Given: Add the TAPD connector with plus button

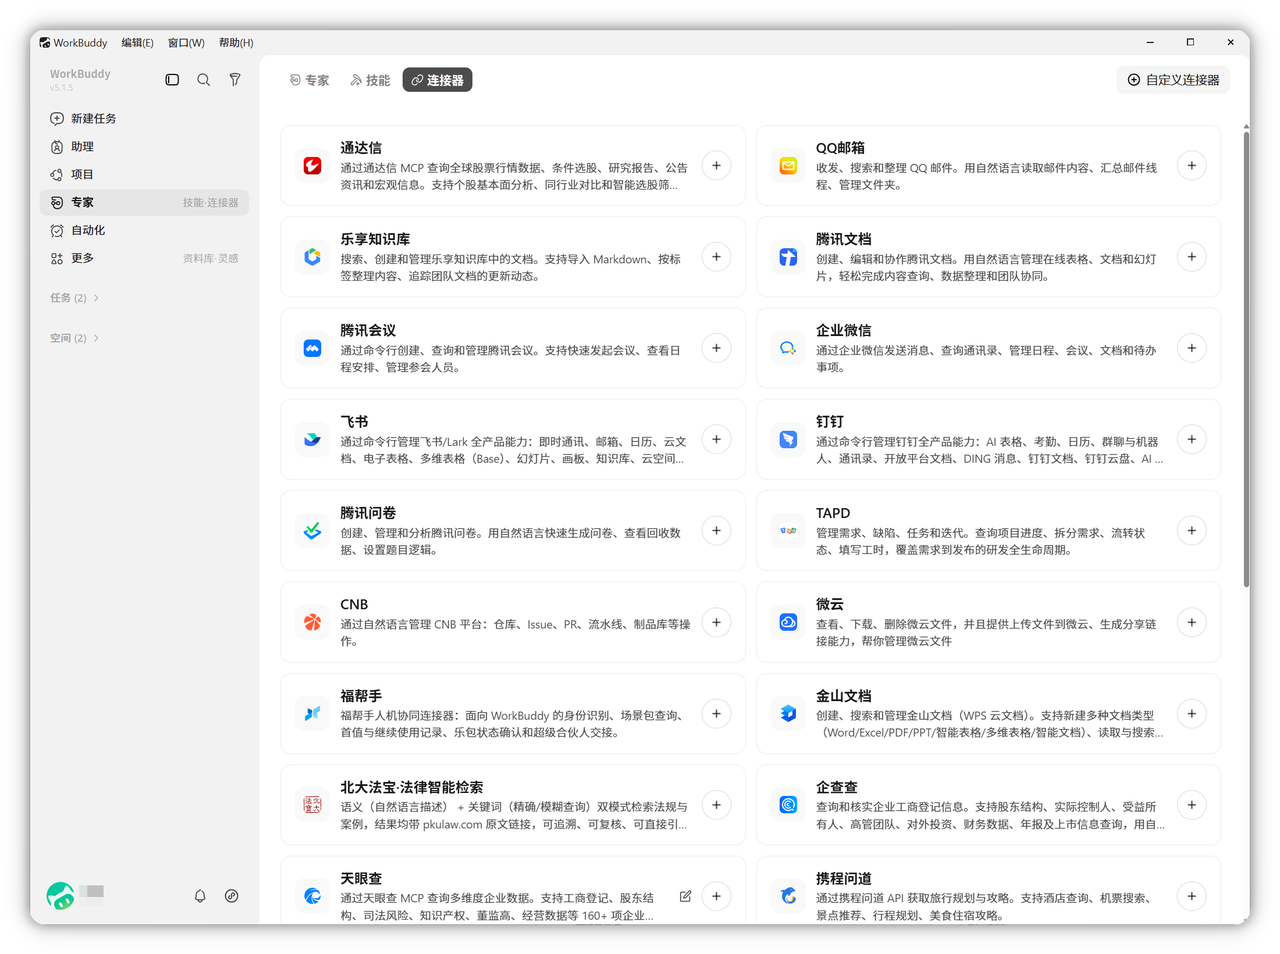Looking at the screenshot, I should pos(1192,531).
